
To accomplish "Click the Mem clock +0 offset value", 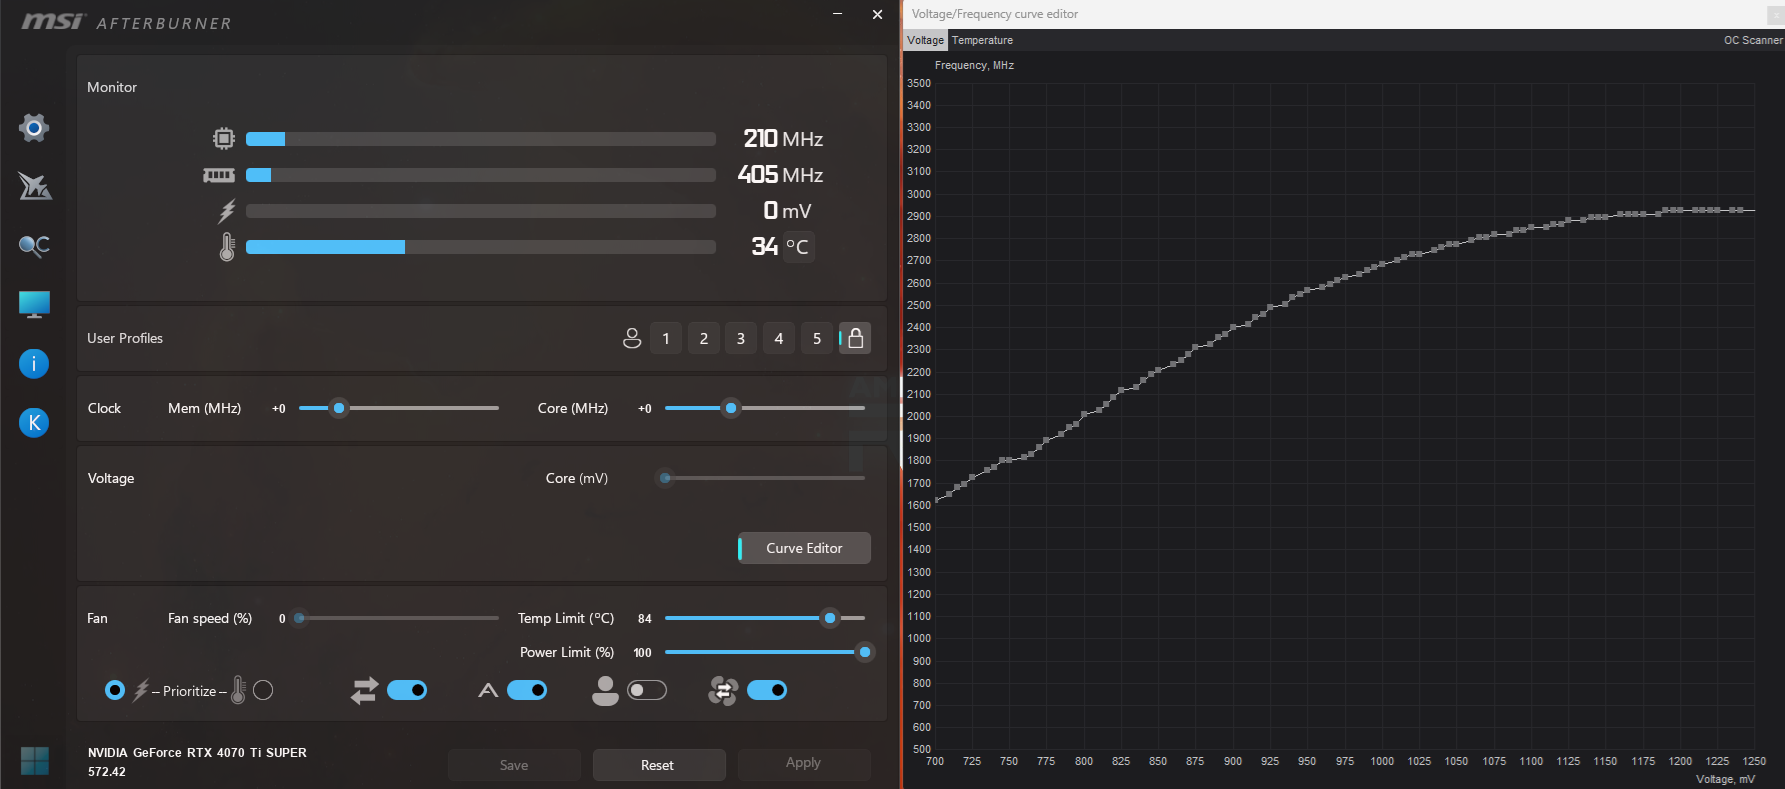I will [x=279, y=408].
